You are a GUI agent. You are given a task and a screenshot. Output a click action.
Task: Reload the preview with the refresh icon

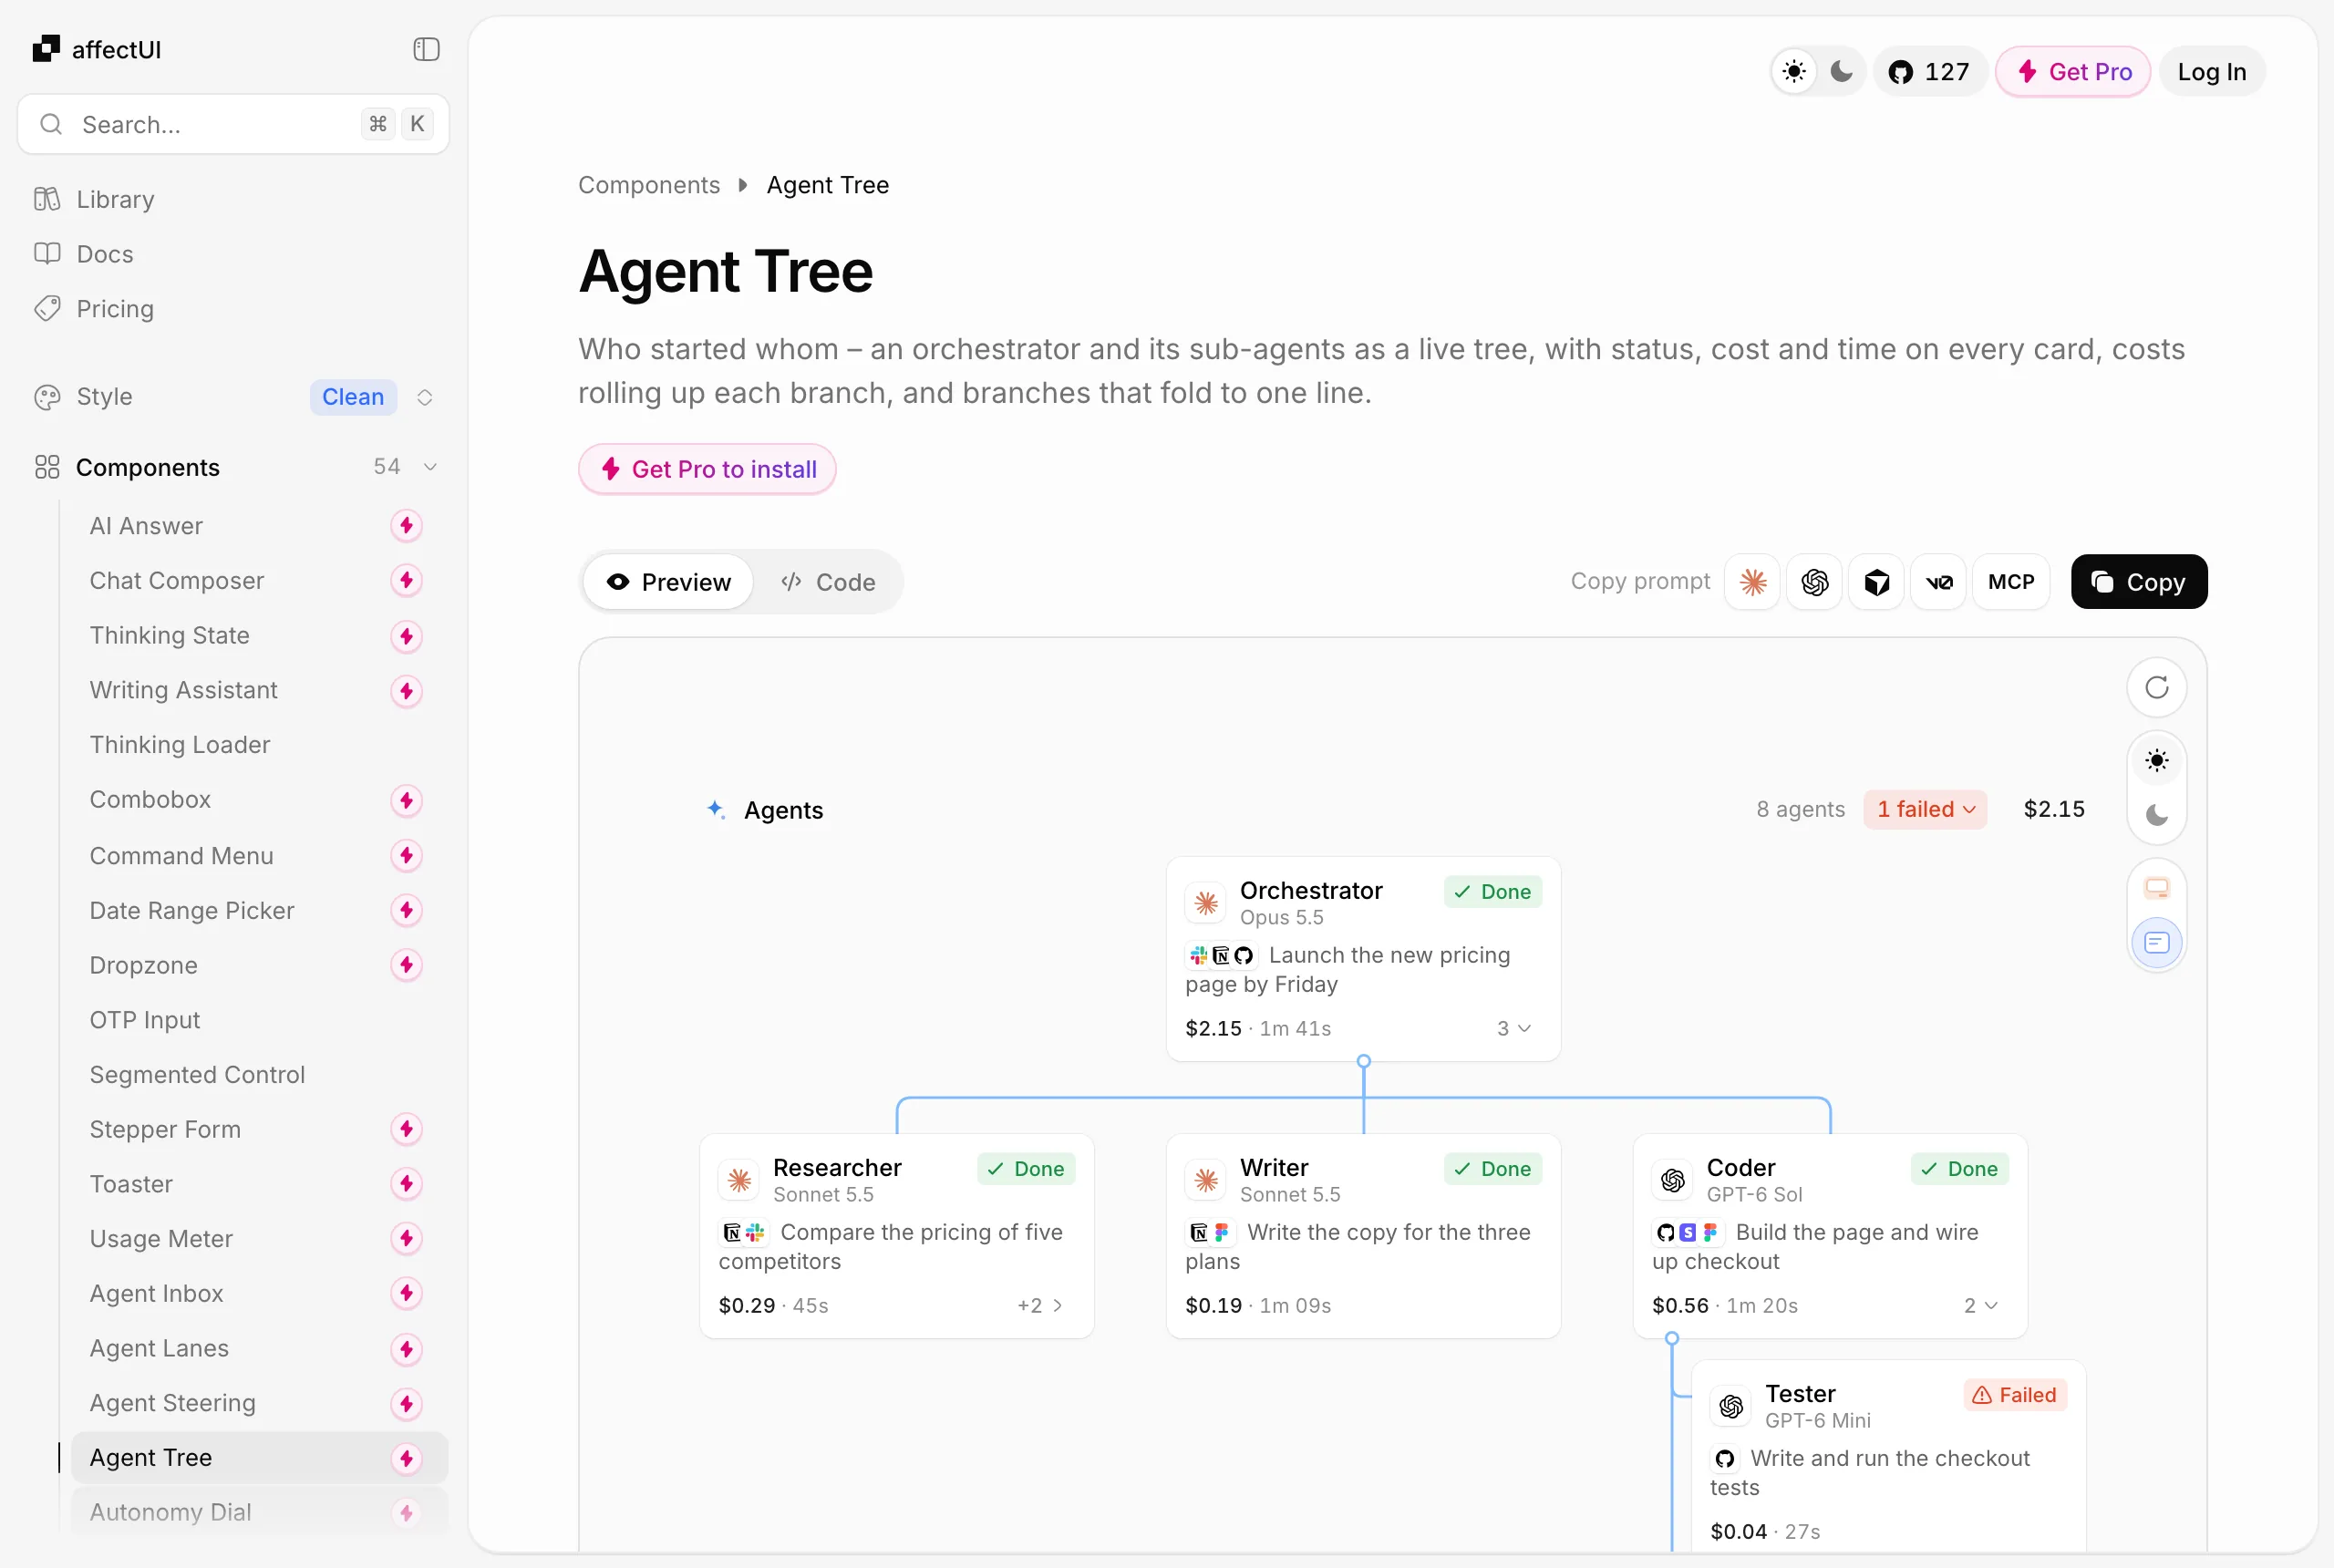(2157, 688)
